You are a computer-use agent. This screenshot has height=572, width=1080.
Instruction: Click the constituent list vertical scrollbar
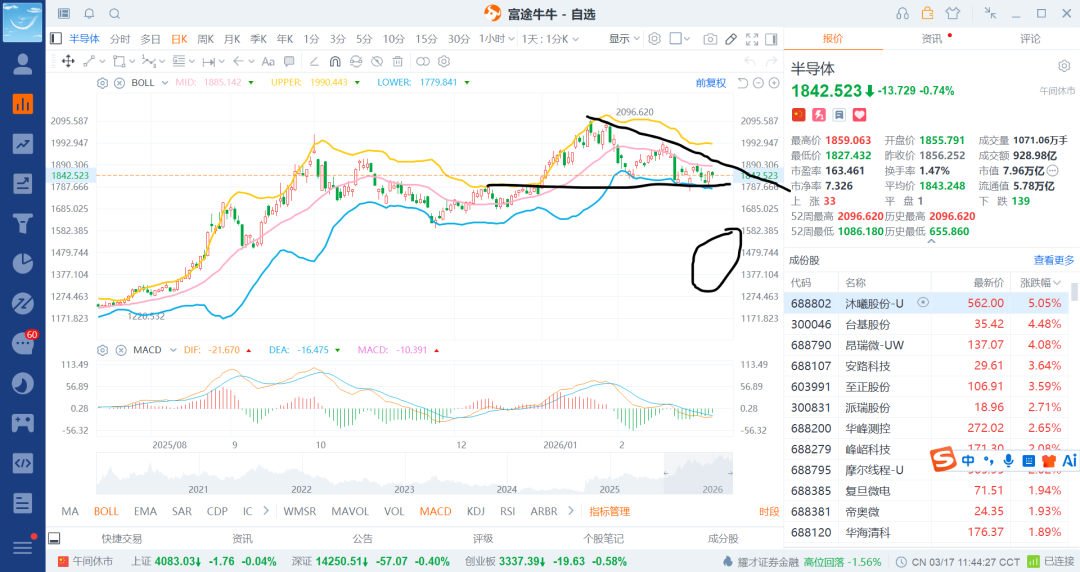pyautogui.click(x=1074, y=291)
